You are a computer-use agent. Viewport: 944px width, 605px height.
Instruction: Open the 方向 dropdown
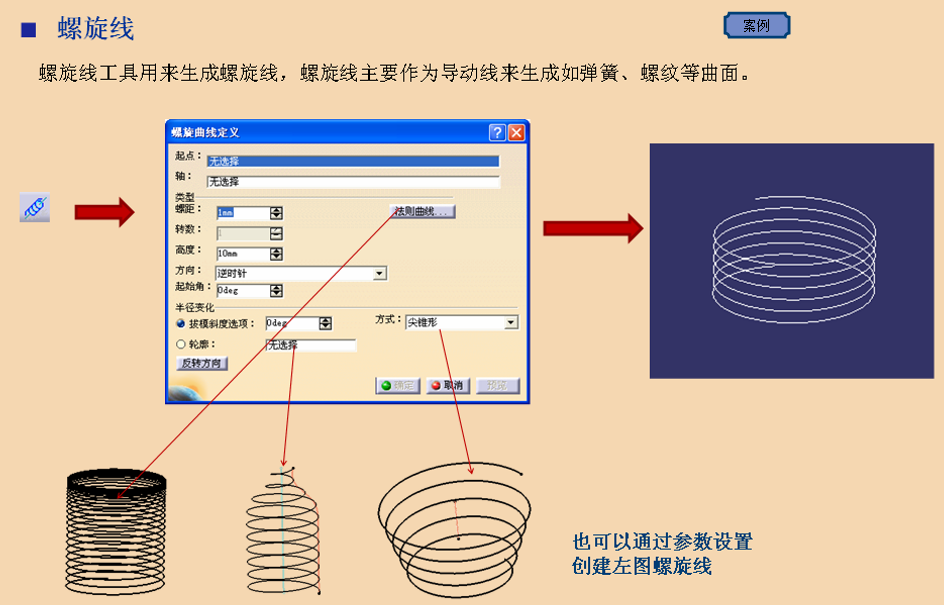(x=379, y=273)
